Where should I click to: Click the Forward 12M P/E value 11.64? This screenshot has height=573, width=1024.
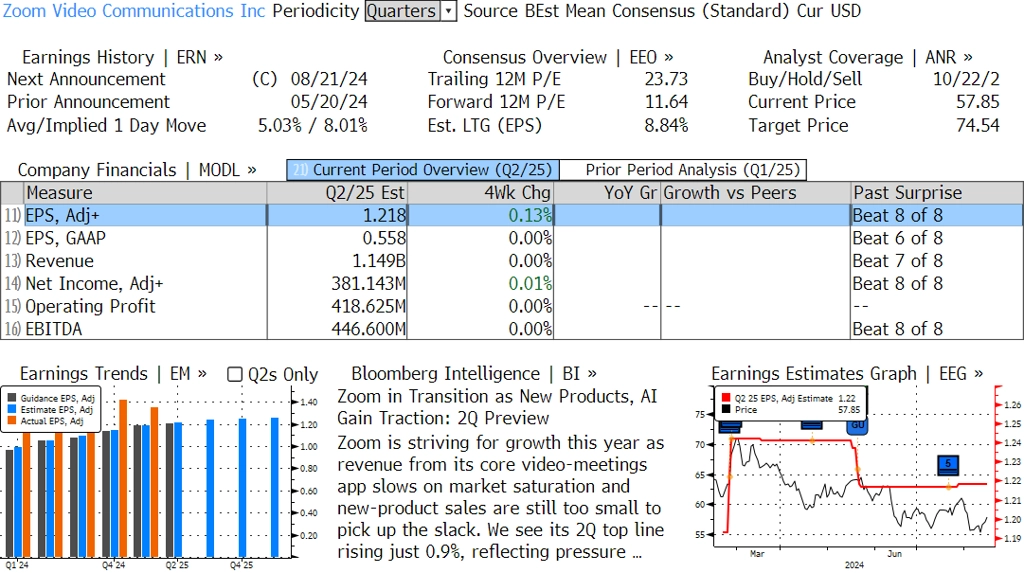[x=666, y=103]
